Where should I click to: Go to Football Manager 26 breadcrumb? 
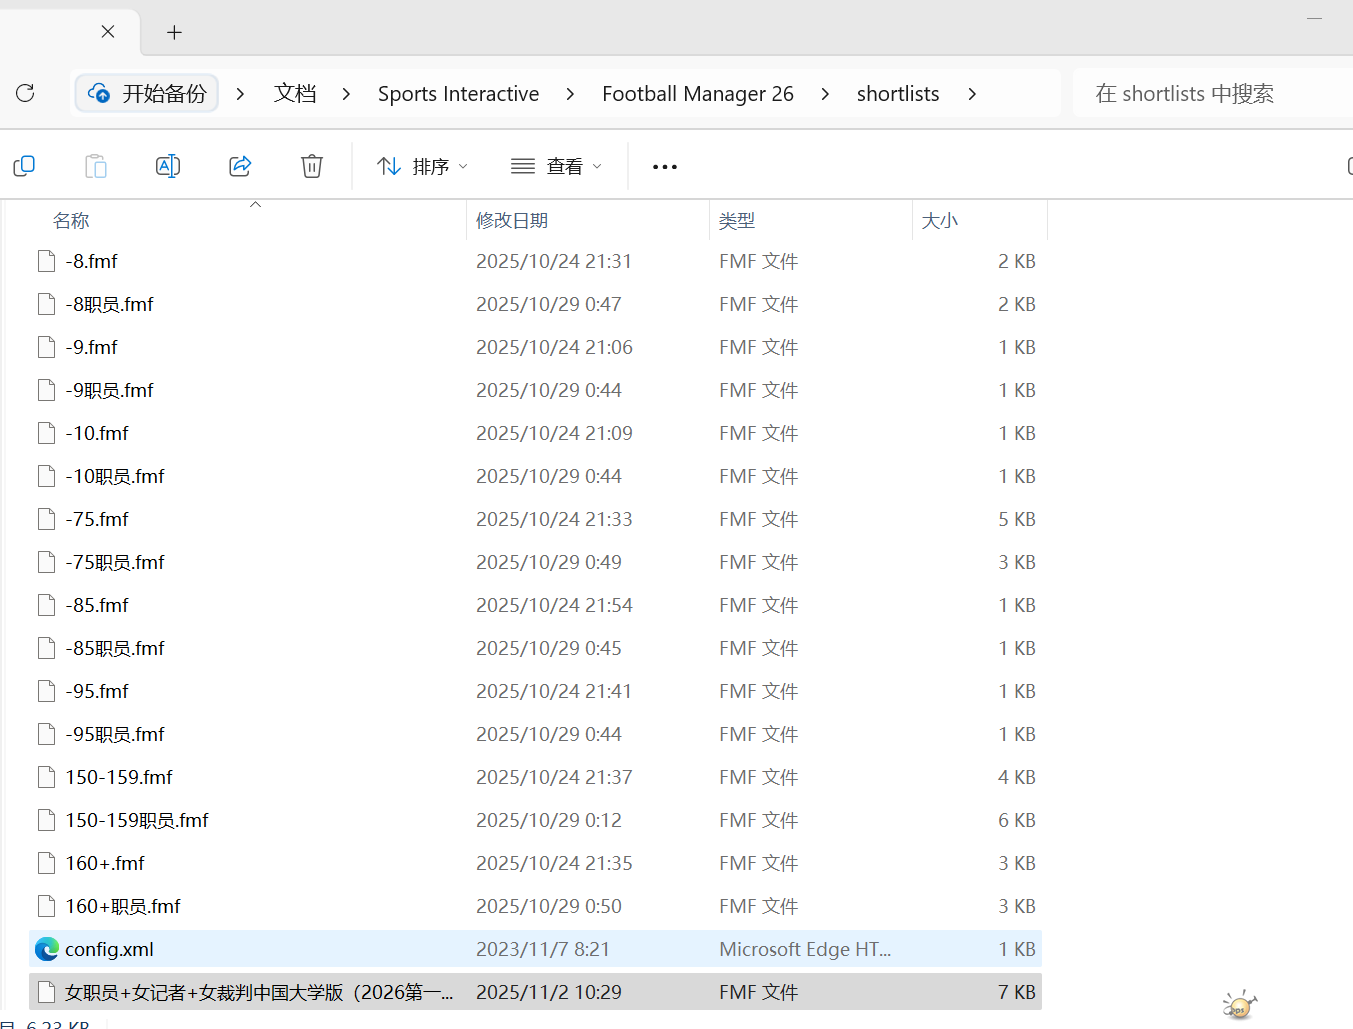697,94
